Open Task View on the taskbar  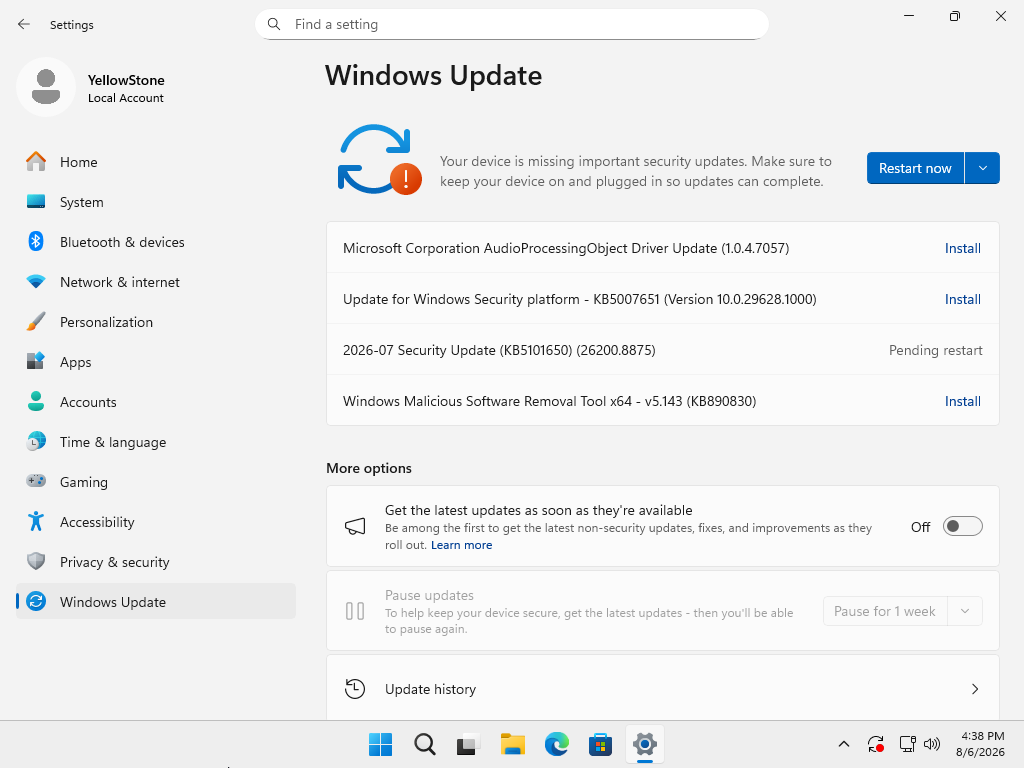[x=468, y=744]
